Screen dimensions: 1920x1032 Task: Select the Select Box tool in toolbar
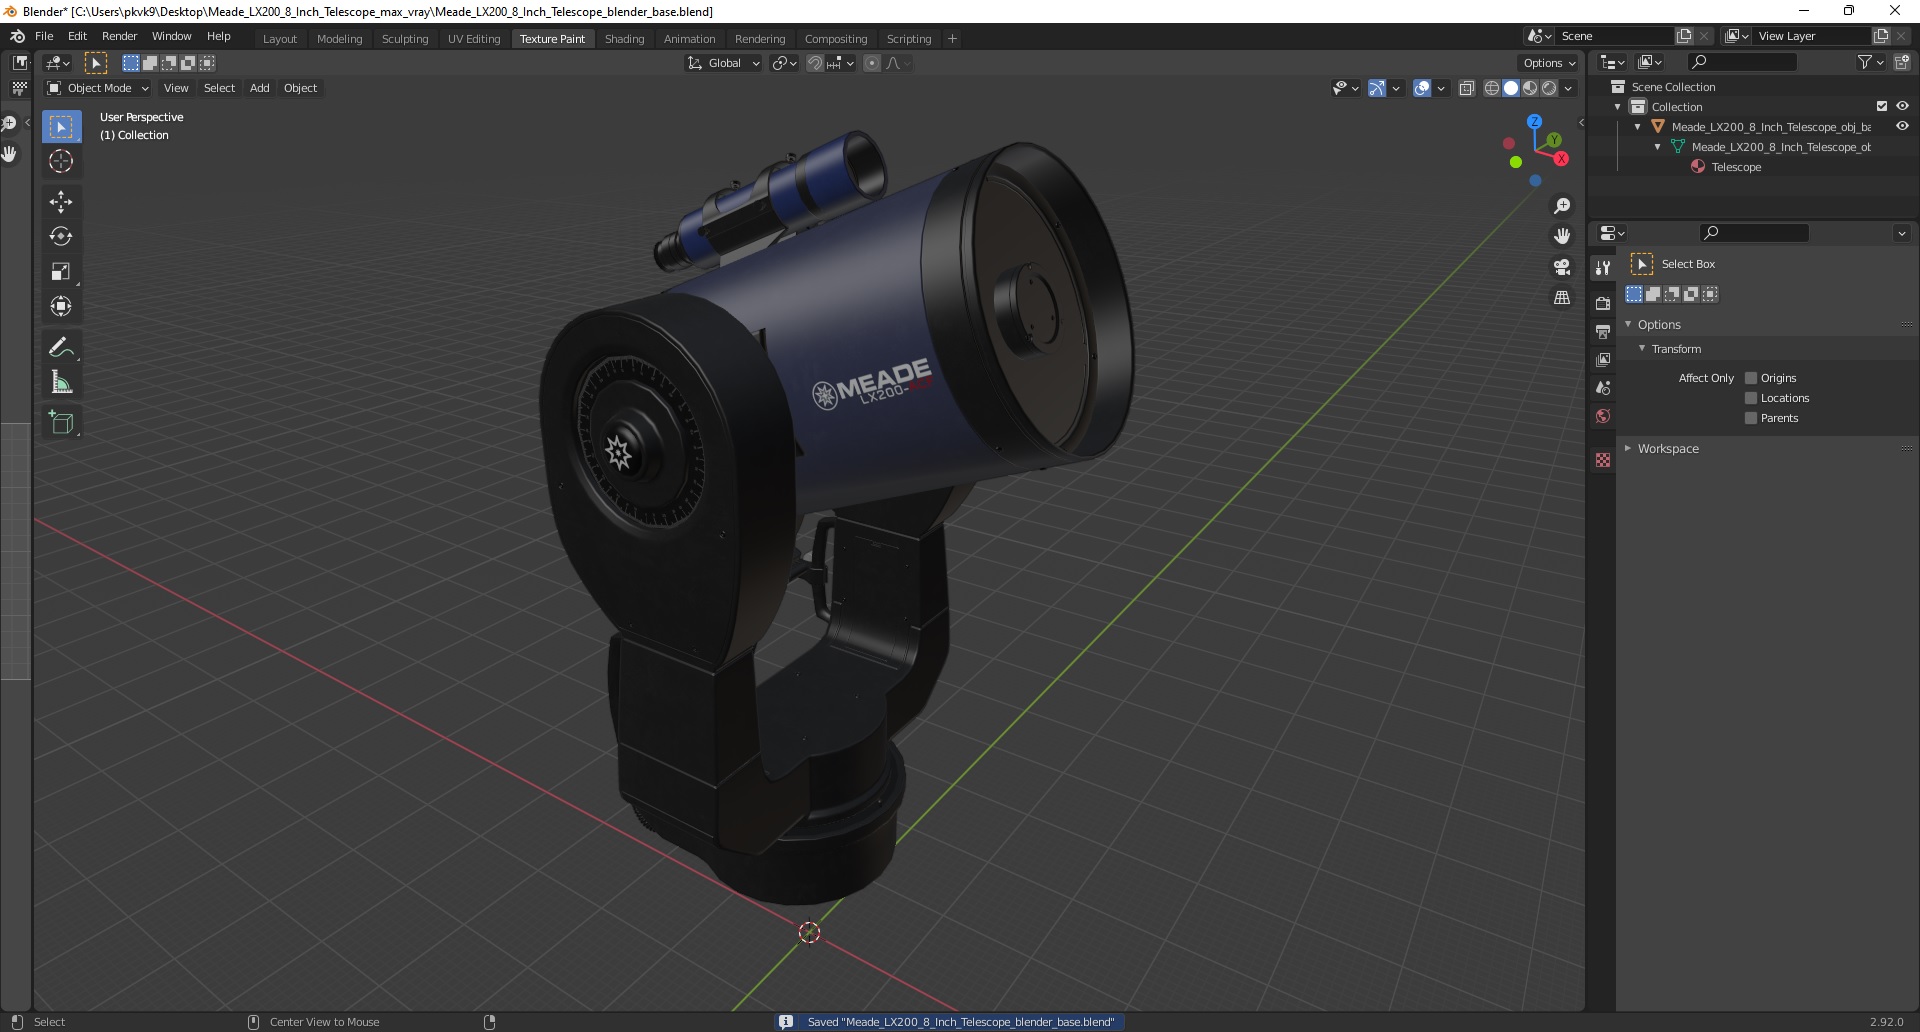coord(61,127)
